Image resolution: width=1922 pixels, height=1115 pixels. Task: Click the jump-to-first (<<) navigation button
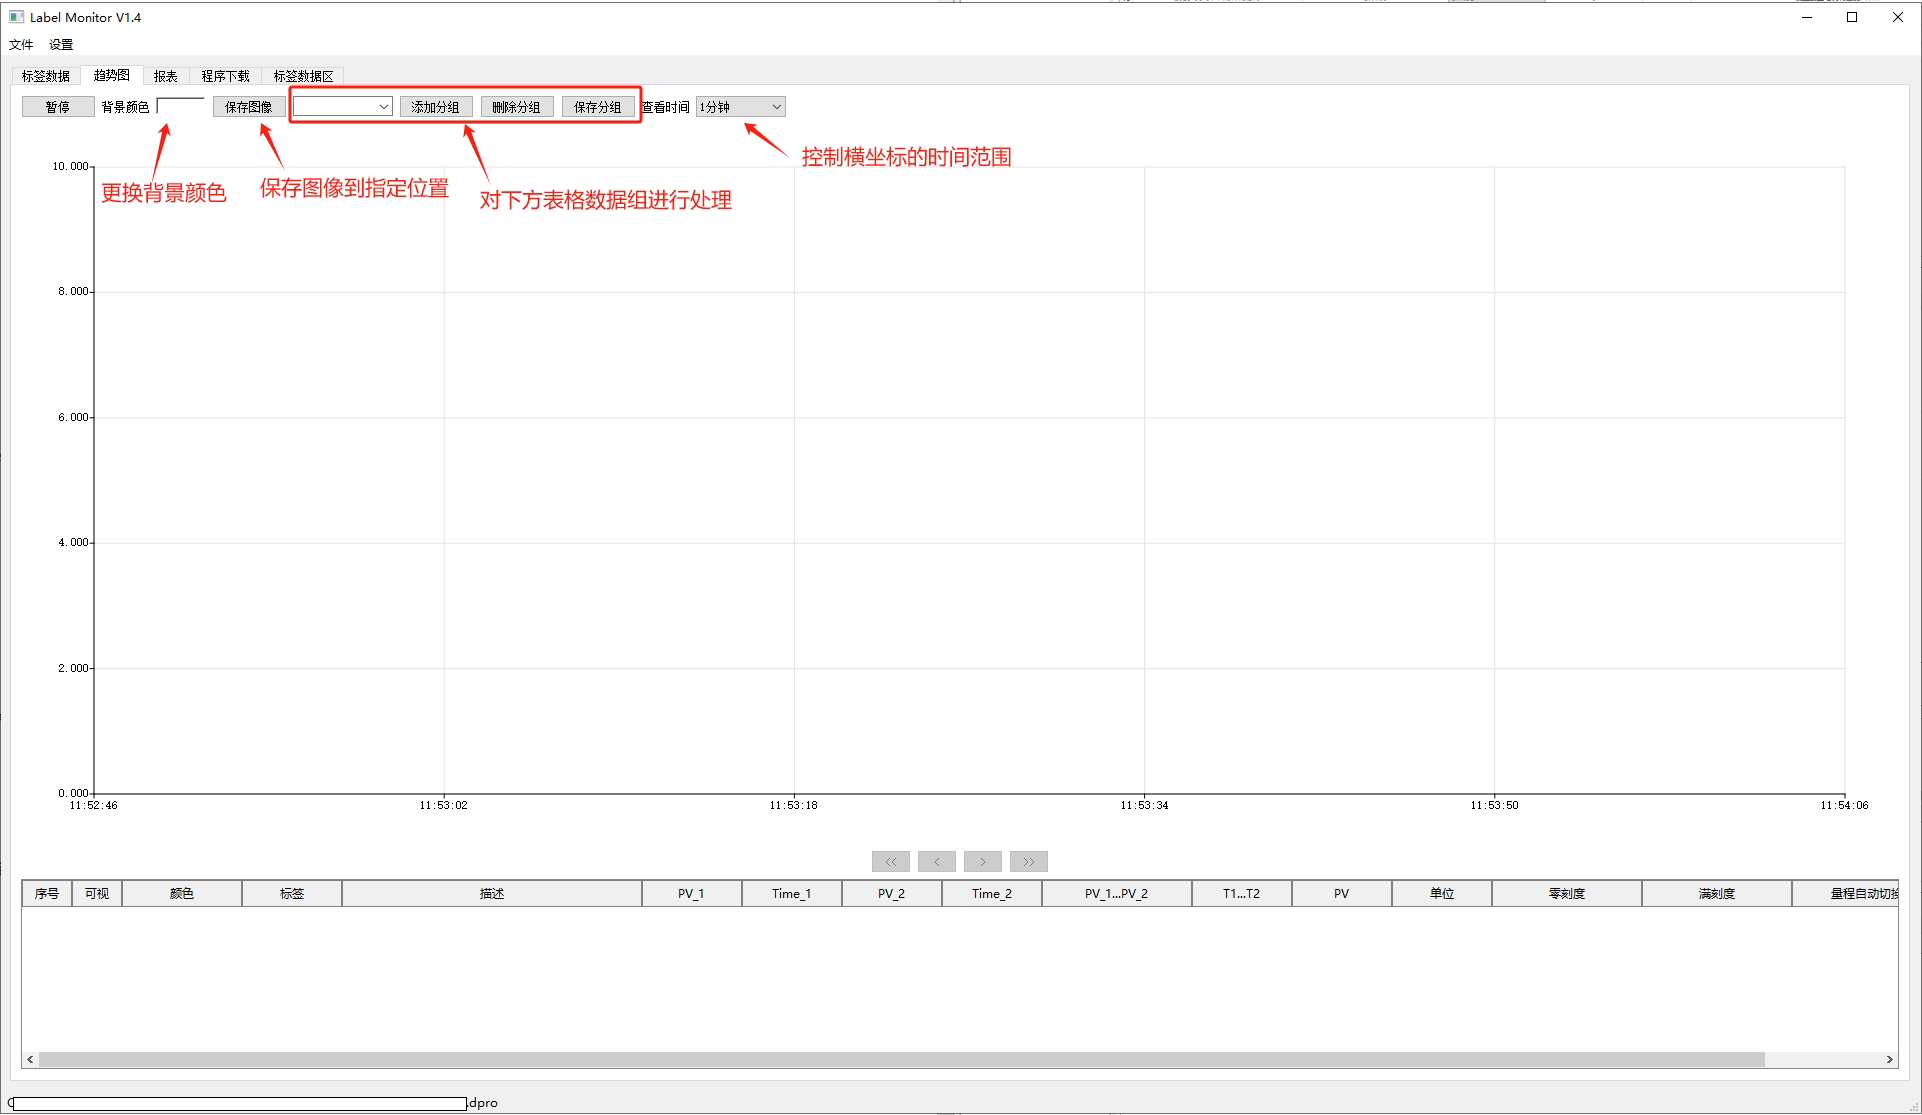(890, 861)
